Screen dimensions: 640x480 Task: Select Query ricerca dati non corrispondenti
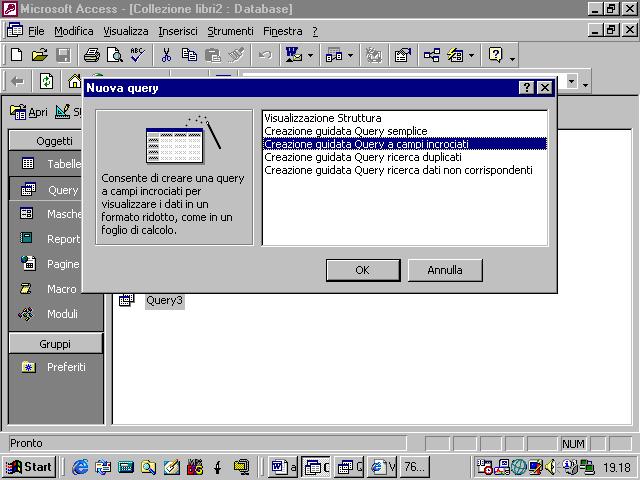(x=404, y=170)
